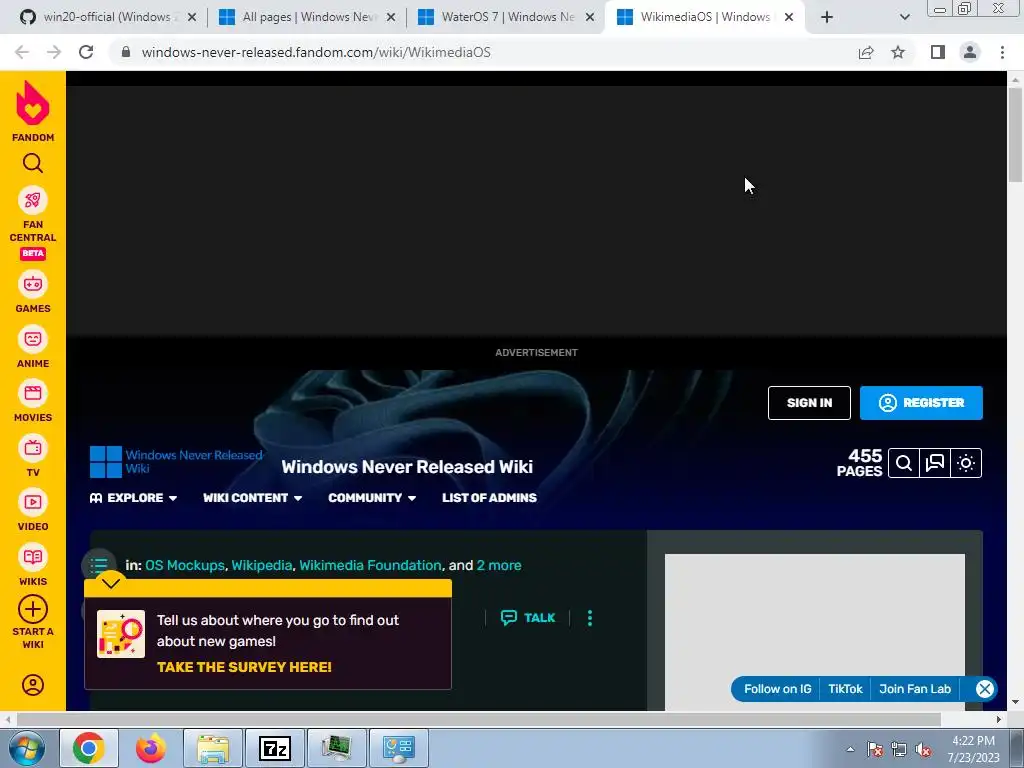Click the horizontal scrollbar thumb
1024x768 pixels.
click(478, 719)
